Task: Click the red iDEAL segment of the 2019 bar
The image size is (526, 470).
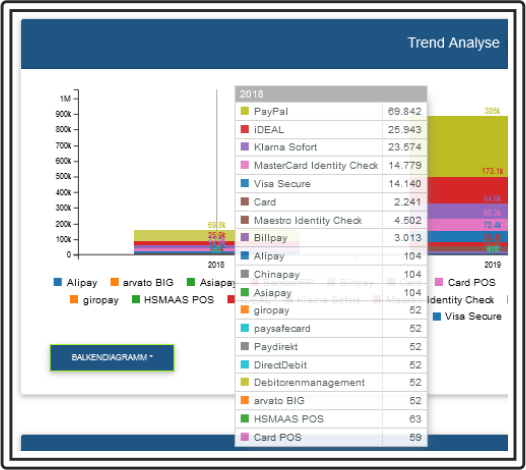Action: [468, 190]
